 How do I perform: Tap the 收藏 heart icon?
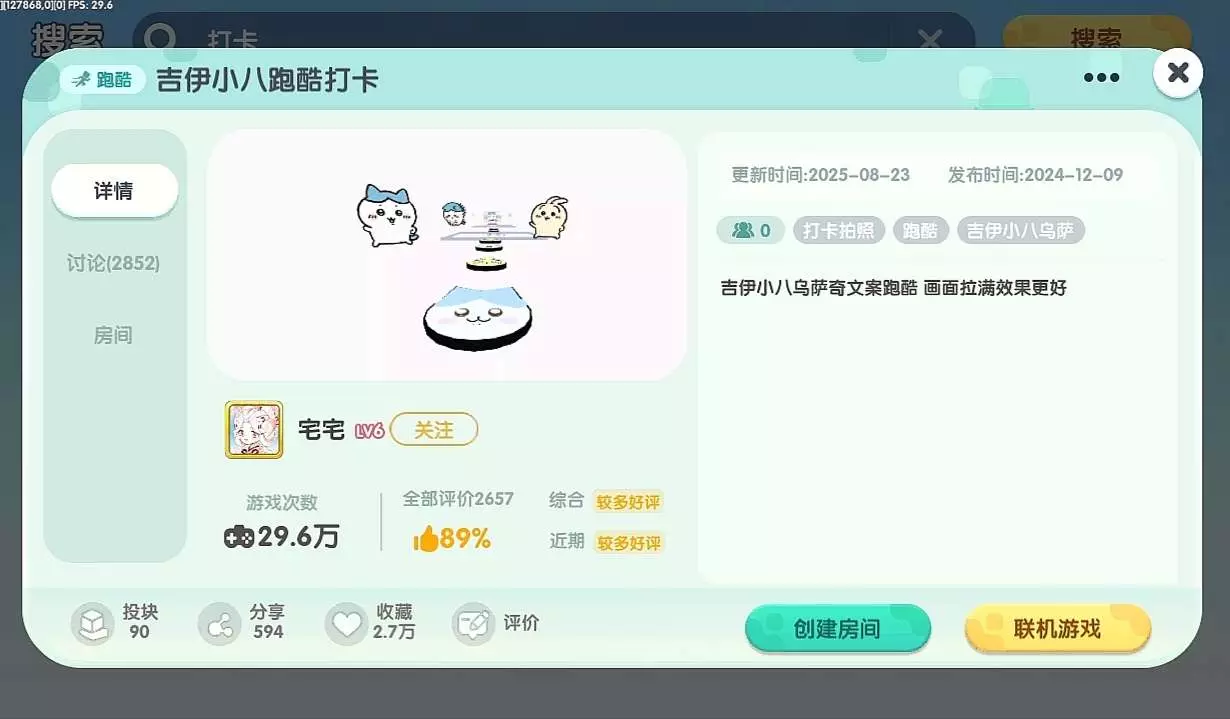click(346, 623)
